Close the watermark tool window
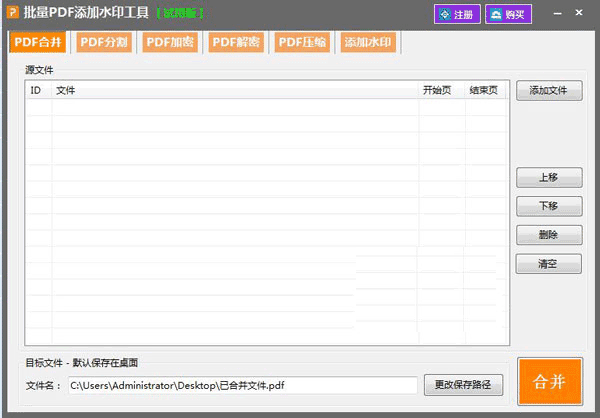Image resolution: width=600 pixels, height=418 pixels. coord(579,13)
